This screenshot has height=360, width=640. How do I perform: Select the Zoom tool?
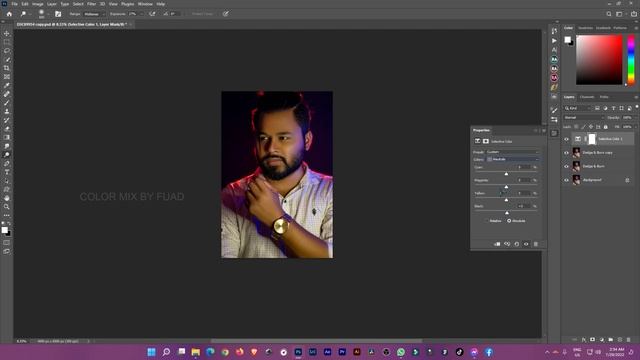(7, 207)
